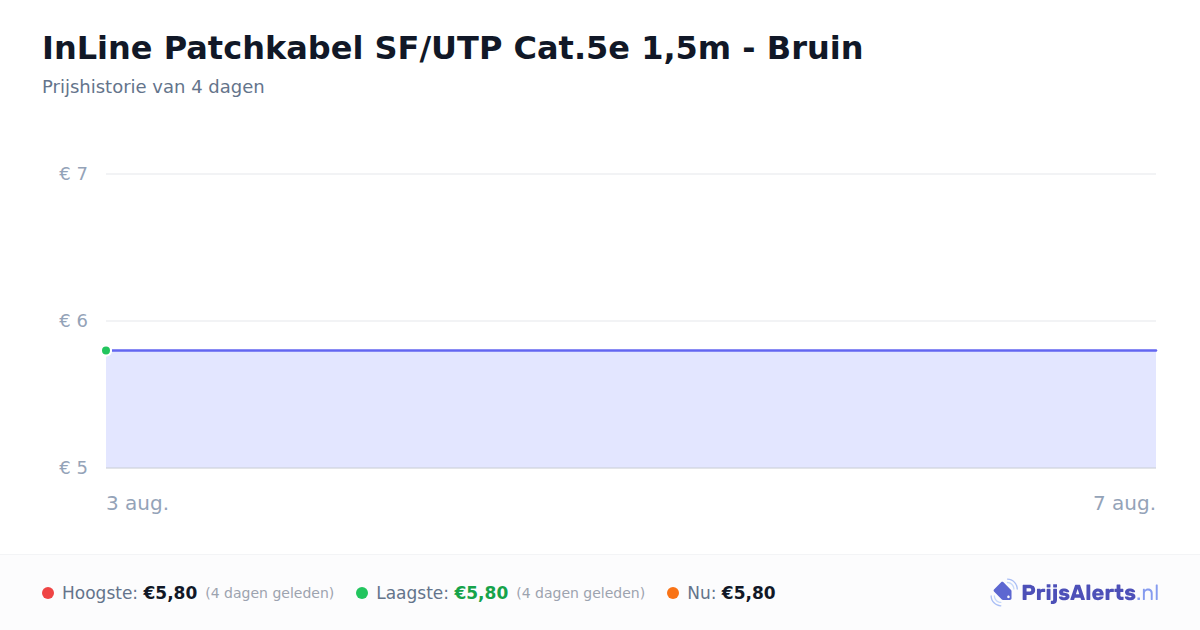Click the € 6 axis label

click(x=73, y=321)
